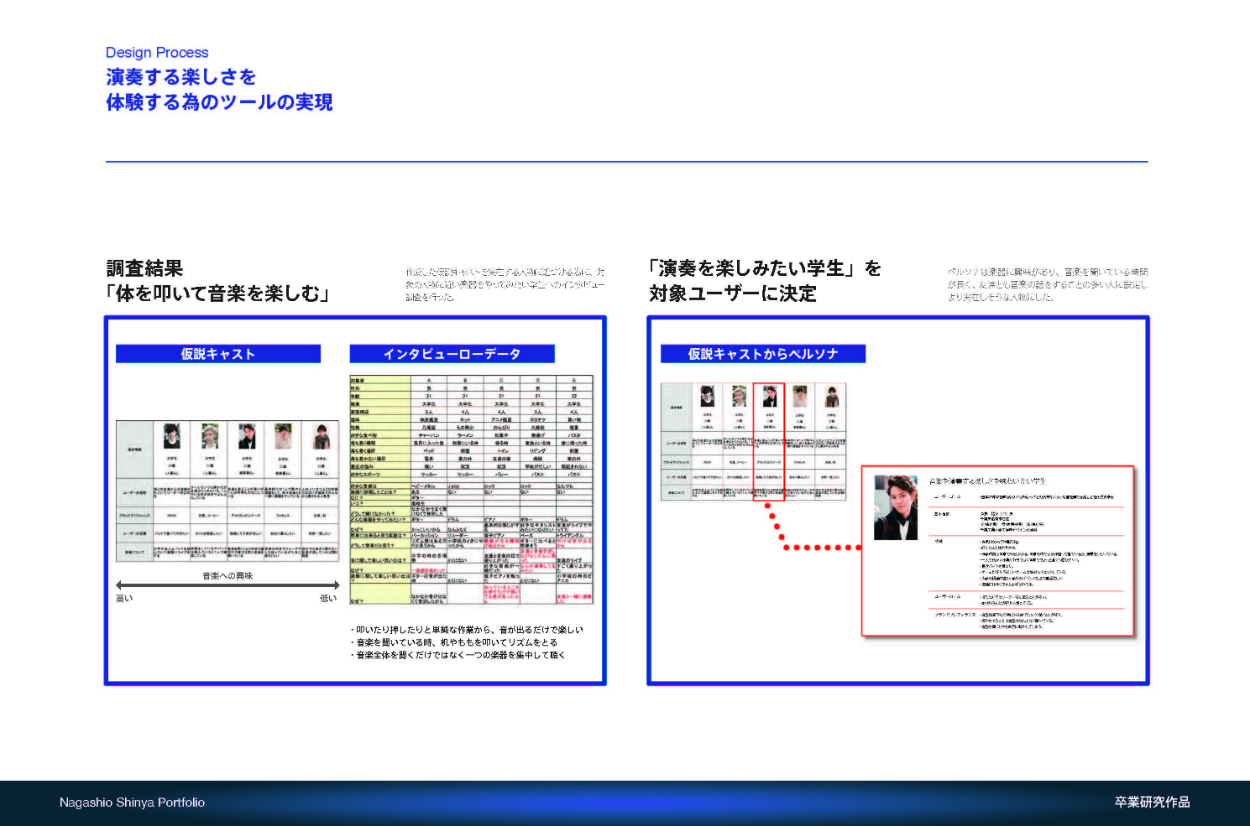Click the 低い label under the arrow
Viewport: 1250px width, 826px height.
pyautogui.click(x=328, y=599)
